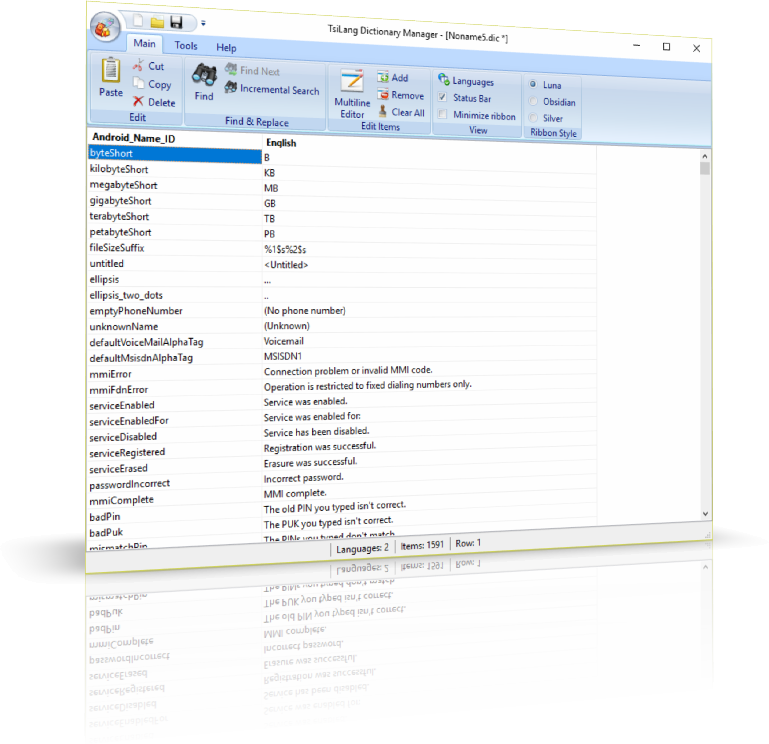The height and width of the screenshot is (744, 769).
Task: Click the 'Row: 1' status bar entry
Action: click(x=468, y=543)
